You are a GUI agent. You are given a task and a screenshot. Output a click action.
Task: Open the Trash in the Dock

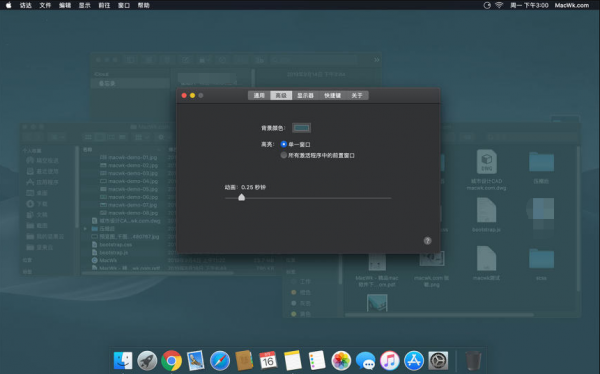(x=473, y=361)
